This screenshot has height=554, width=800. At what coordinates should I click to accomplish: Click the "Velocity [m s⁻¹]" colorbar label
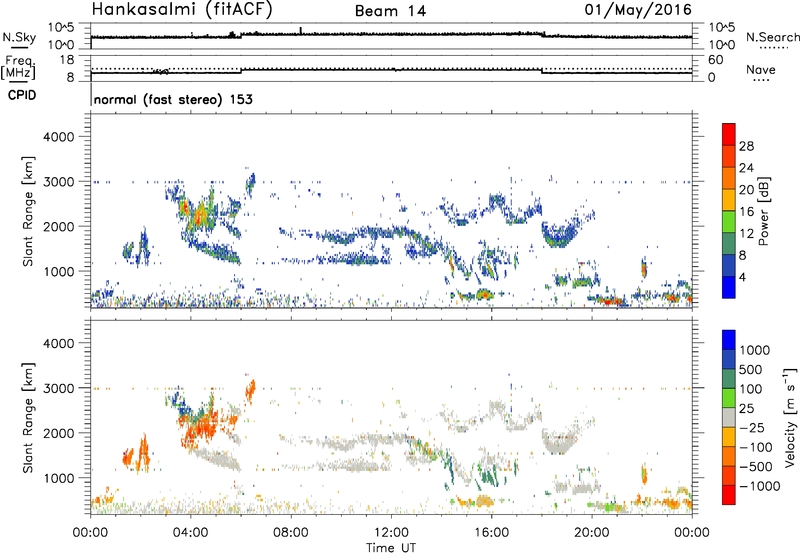790,417
